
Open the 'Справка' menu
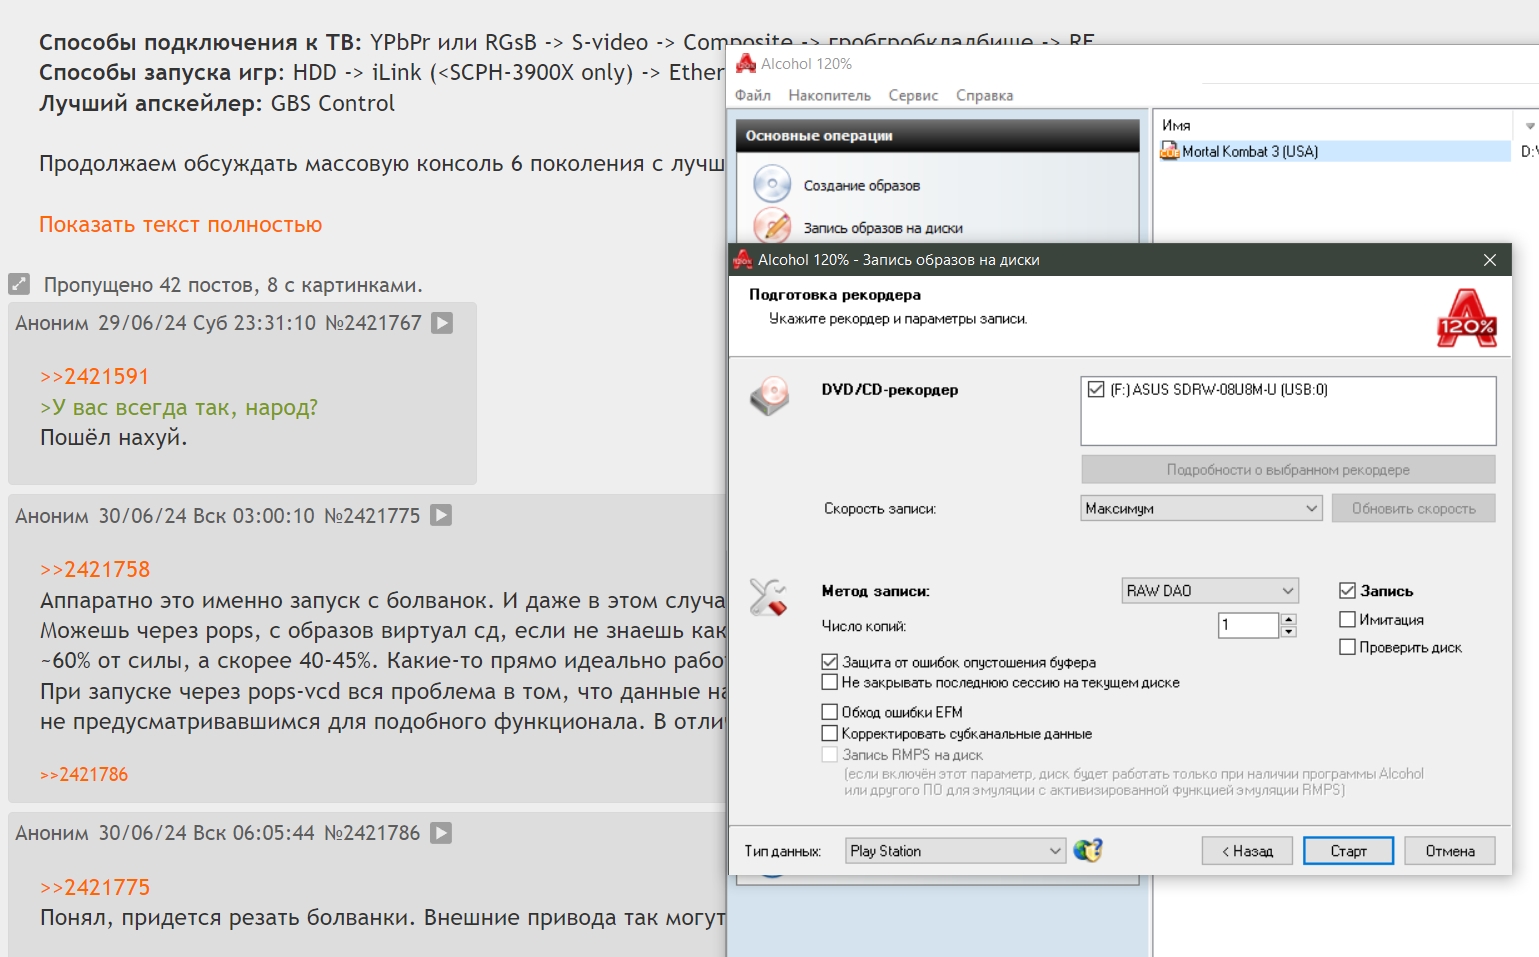tap(984, 95)
